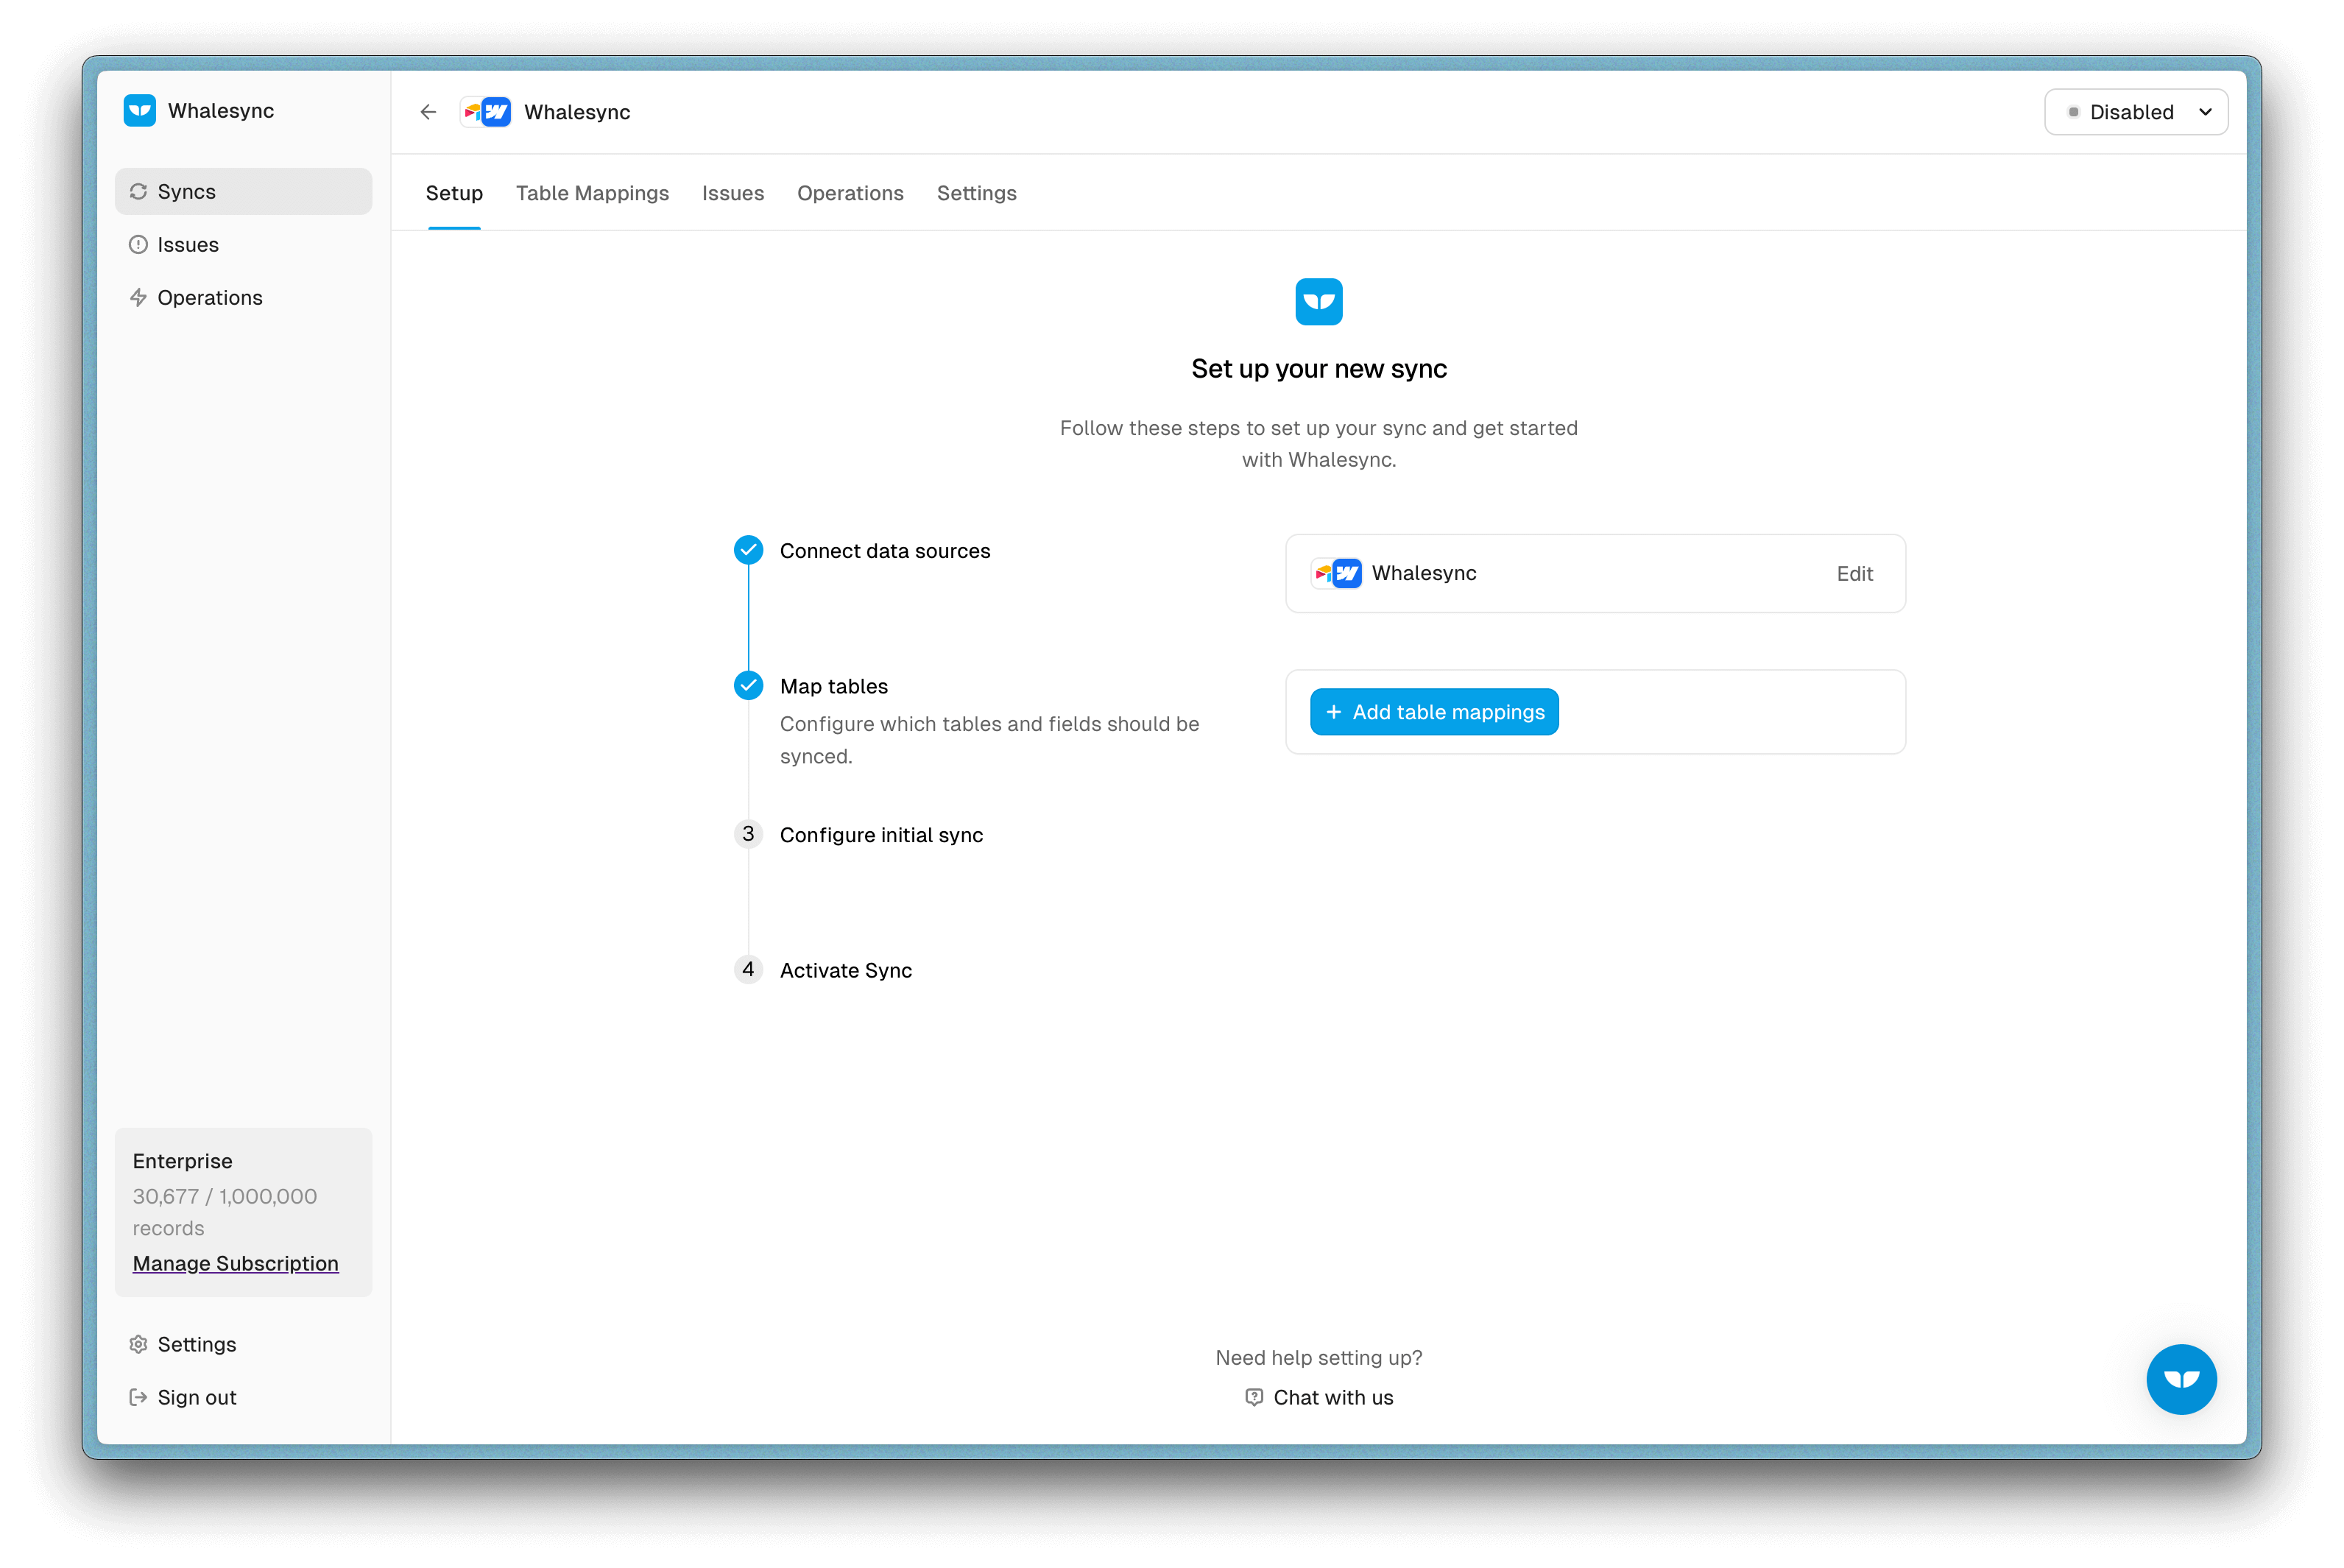
Task: Click the Map tables checkmark icon
Action: point(748,686)
